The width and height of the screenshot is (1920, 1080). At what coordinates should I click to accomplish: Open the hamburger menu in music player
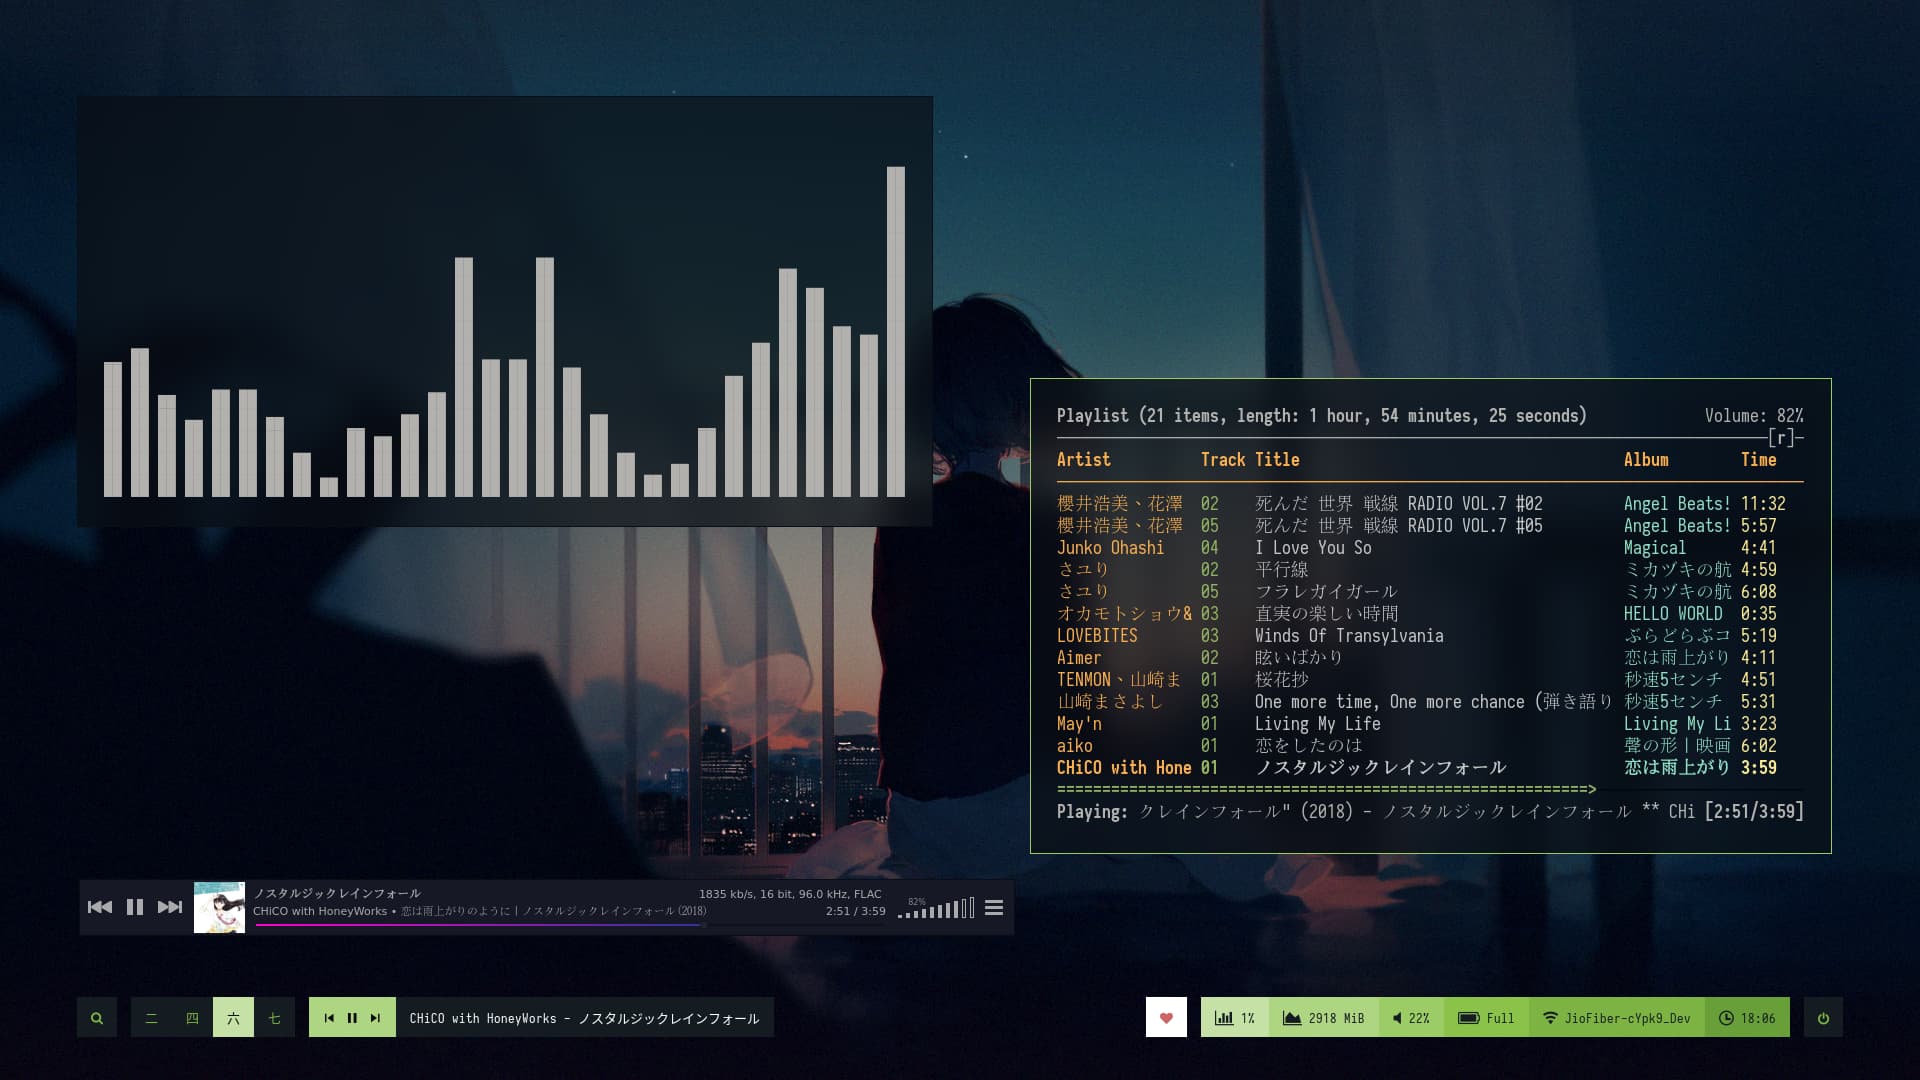pos(994,908)
